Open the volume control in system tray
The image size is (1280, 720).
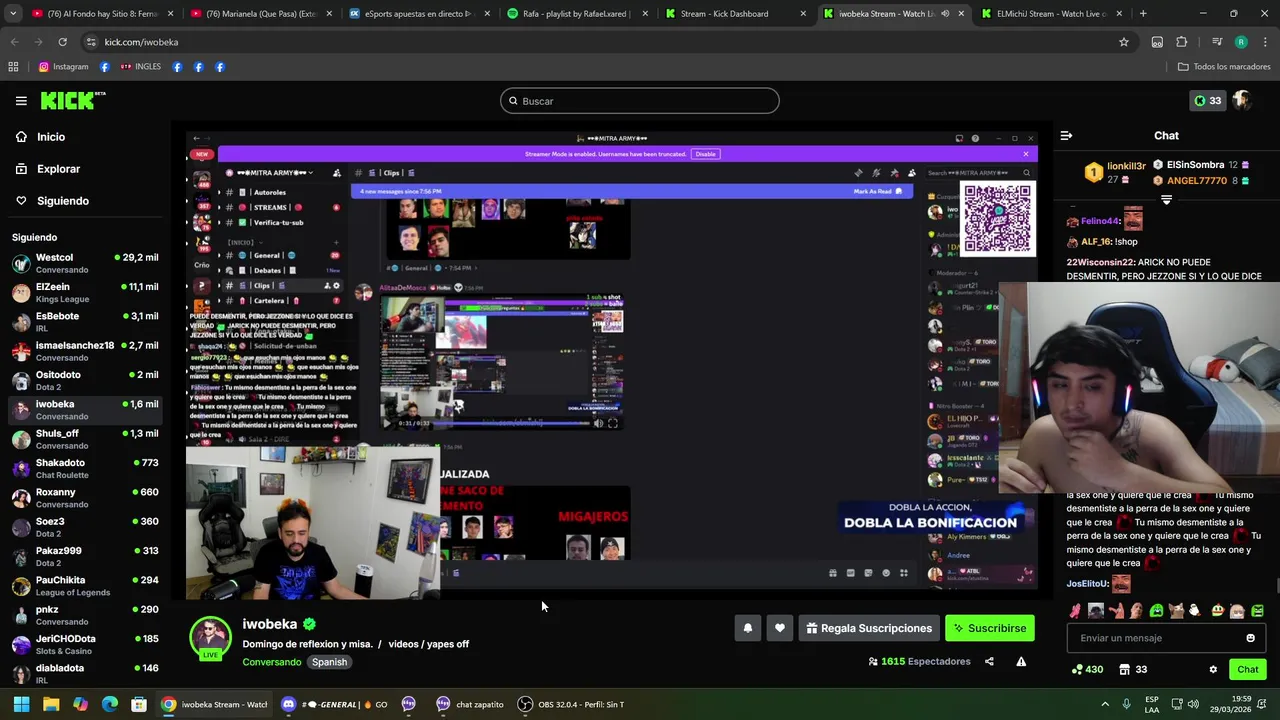1193,704
